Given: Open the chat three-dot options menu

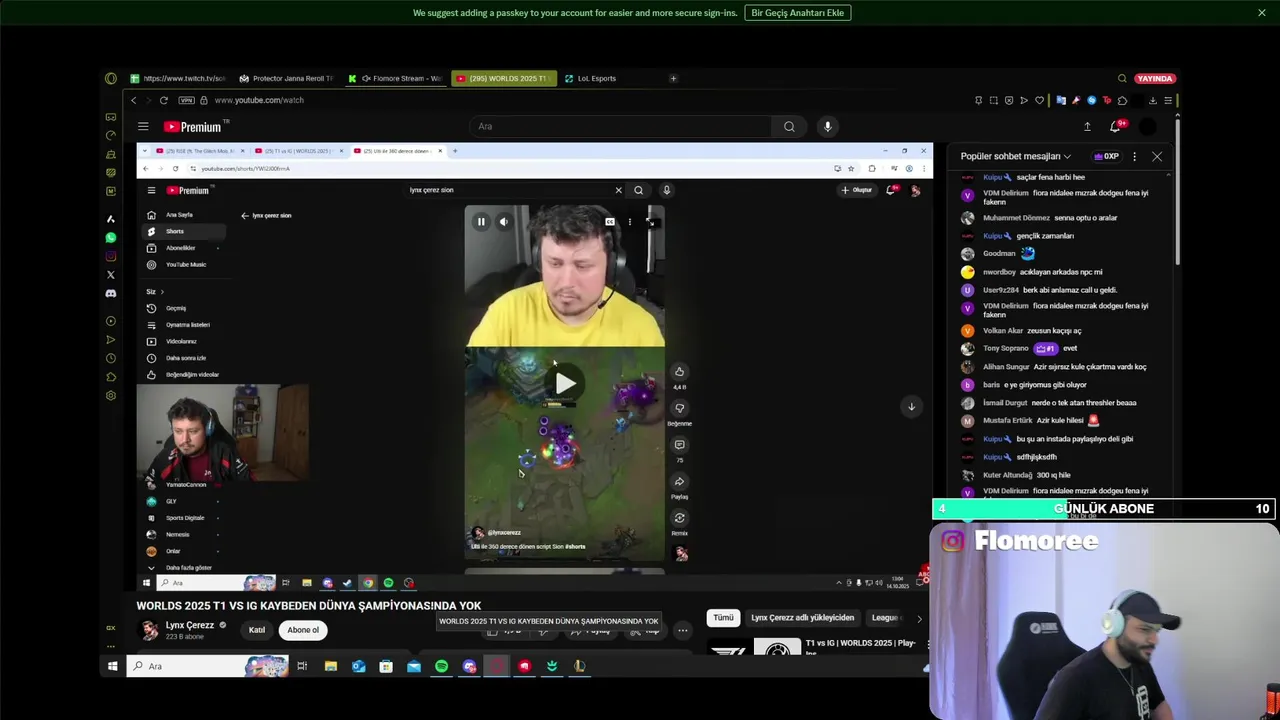Looking at the screenshot, I should click(x=1134, y=156).
